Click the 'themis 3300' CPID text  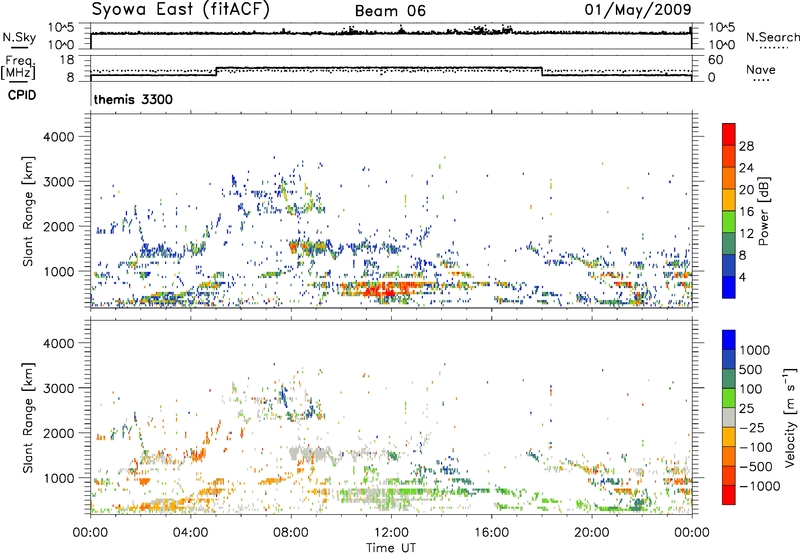133,99
